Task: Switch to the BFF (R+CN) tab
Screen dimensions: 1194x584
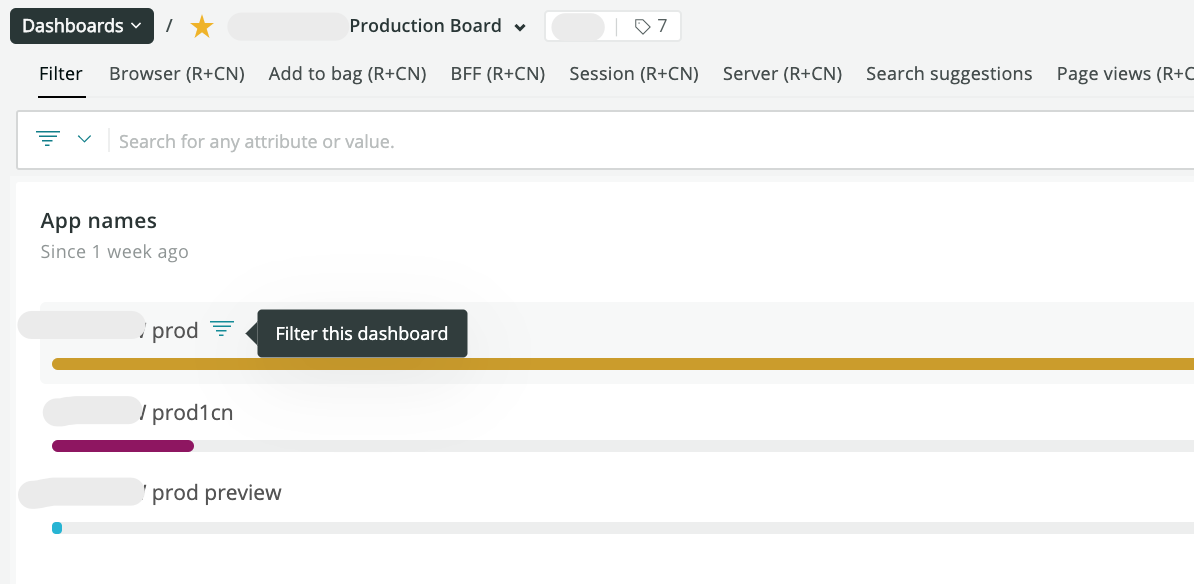Action: click(497, 73)
